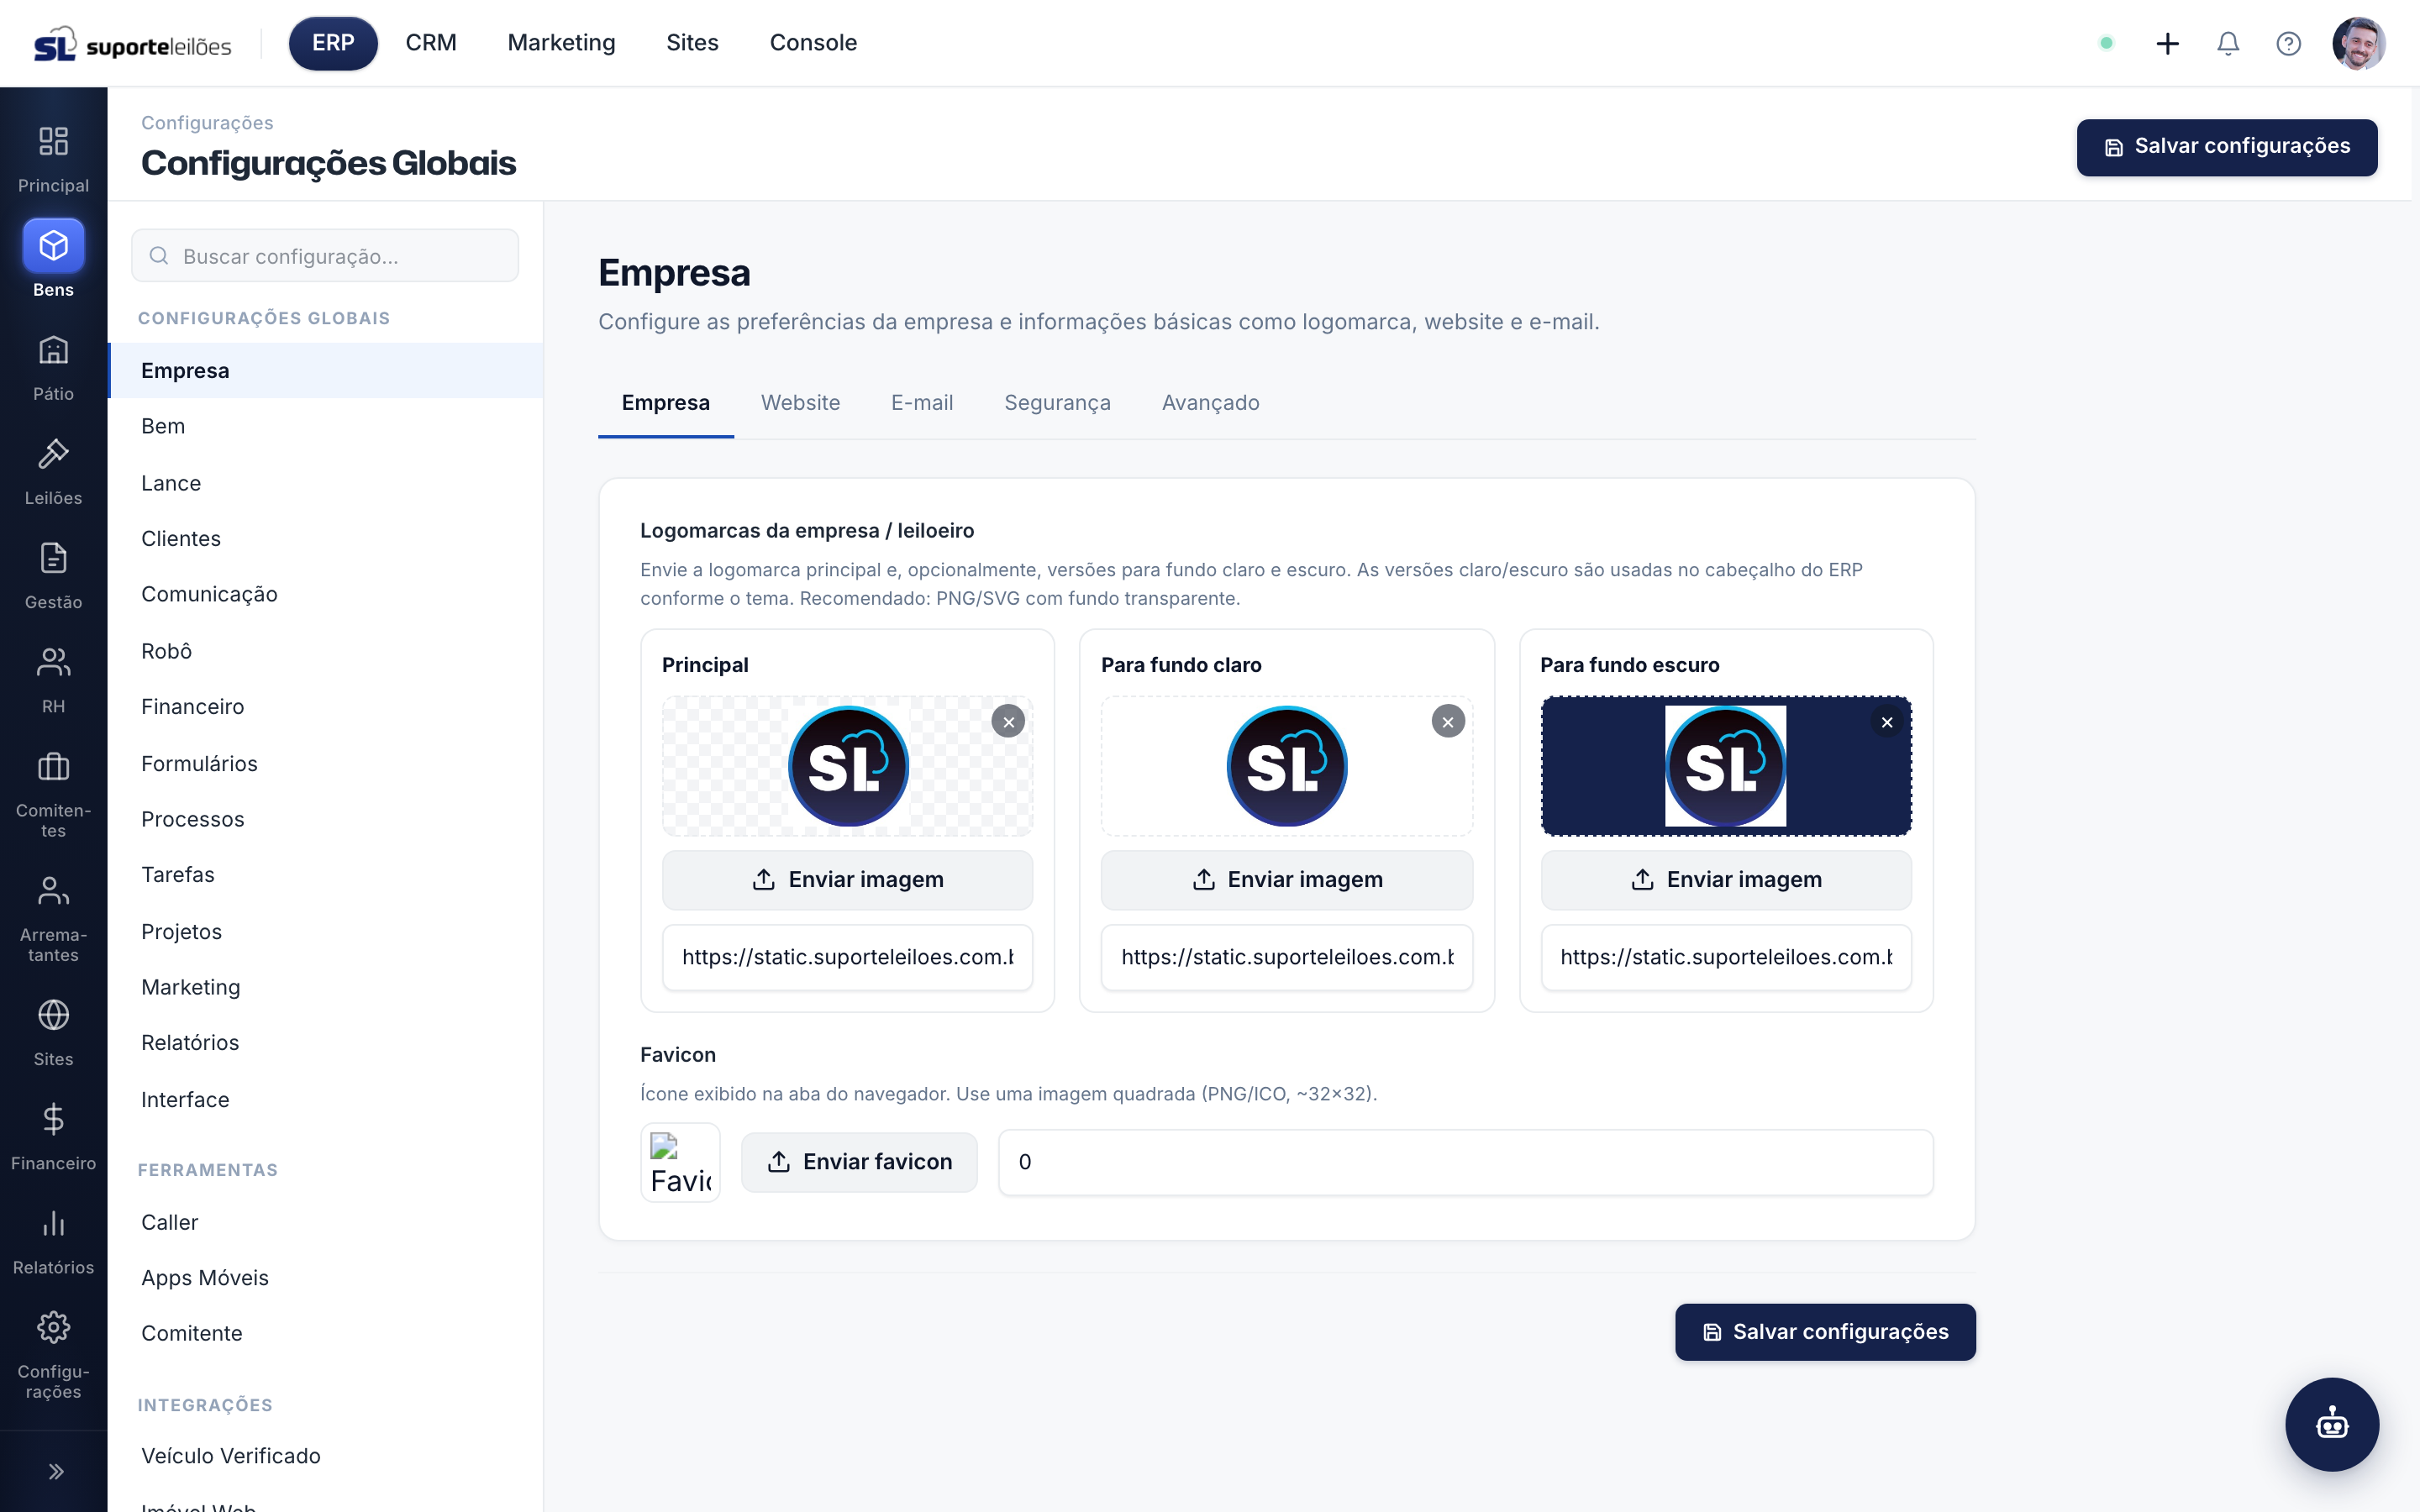Open the Comitentes briefcase icon
Viewport: 2420px width, 1512px height.
click(53, 766)
